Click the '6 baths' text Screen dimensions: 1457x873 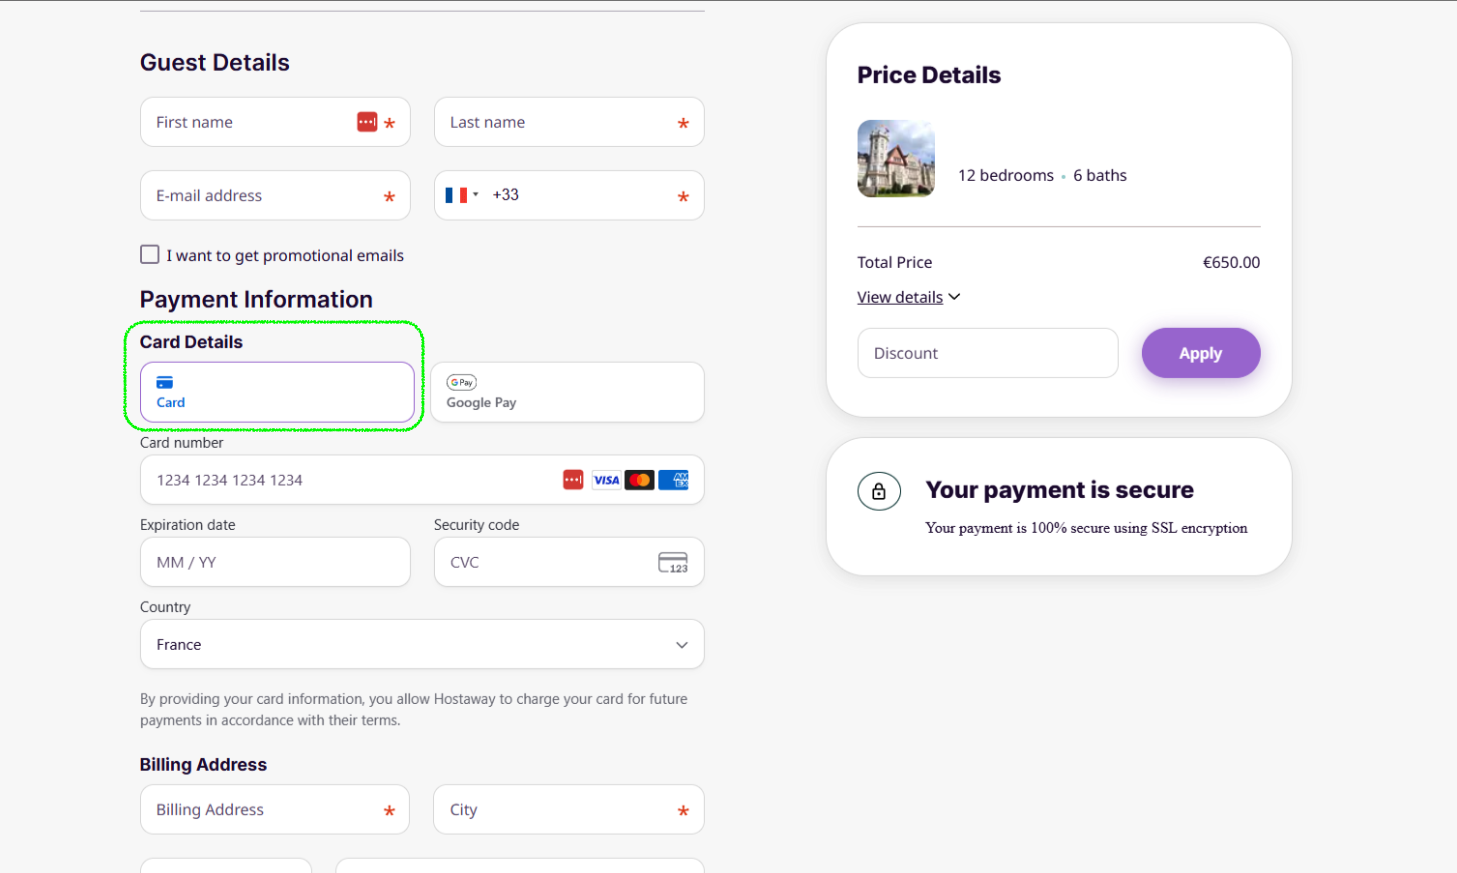[x=1100, y=175]
